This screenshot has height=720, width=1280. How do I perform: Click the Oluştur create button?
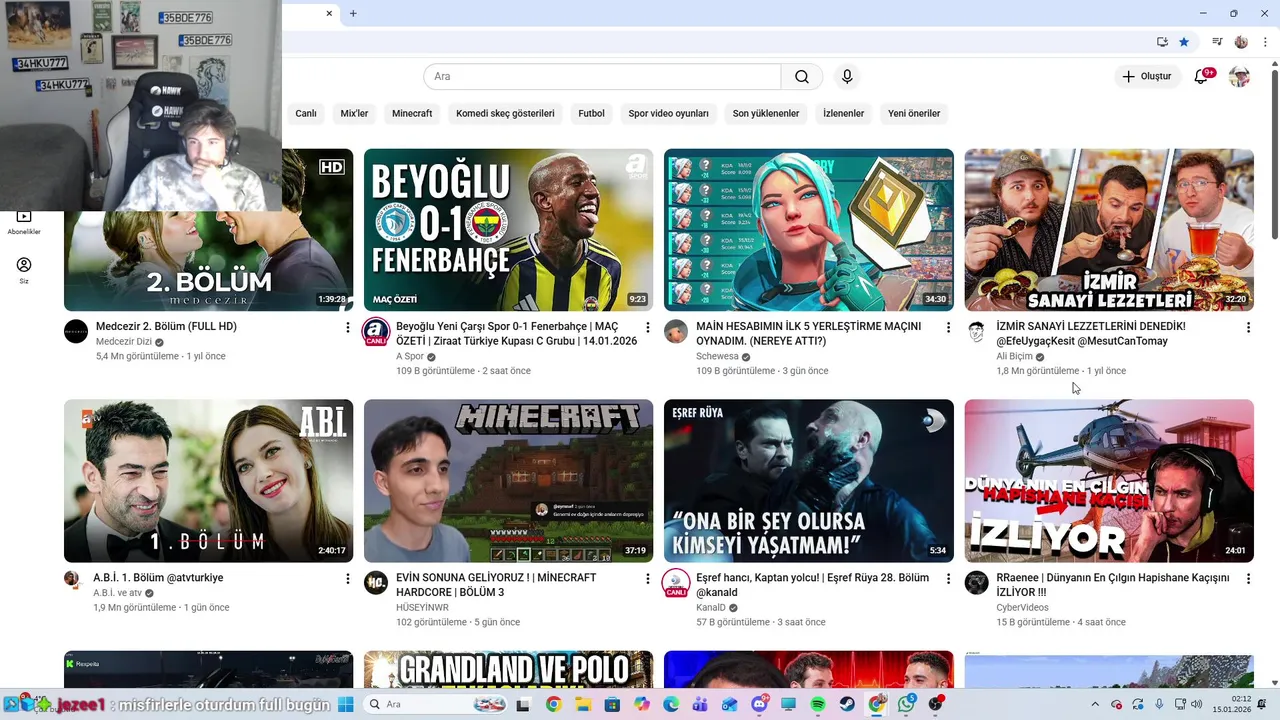tap(1147, 77)
